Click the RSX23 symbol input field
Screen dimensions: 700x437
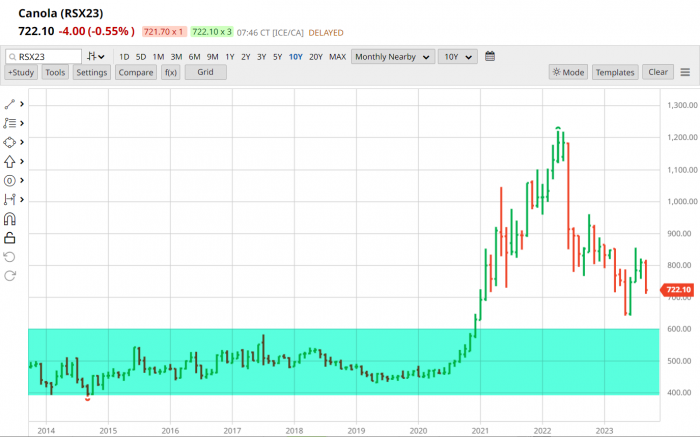tap(43, 57)
